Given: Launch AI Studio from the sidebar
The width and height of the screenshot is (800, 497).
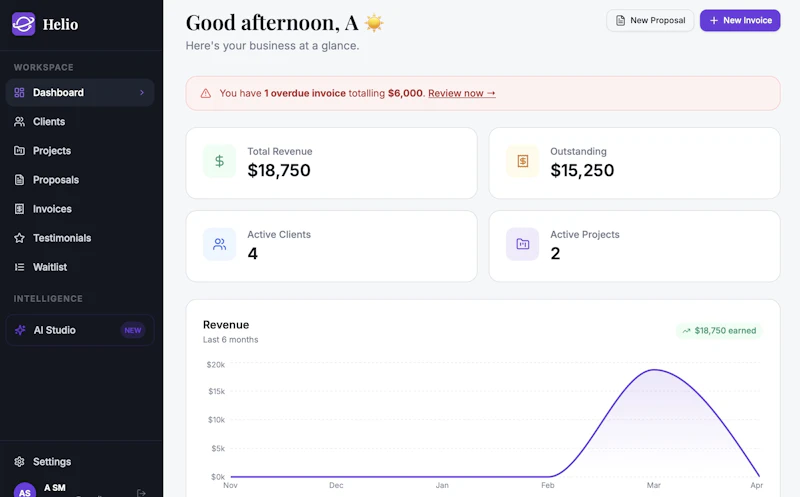Looking at the screenshot, I should tap(80, 330).
